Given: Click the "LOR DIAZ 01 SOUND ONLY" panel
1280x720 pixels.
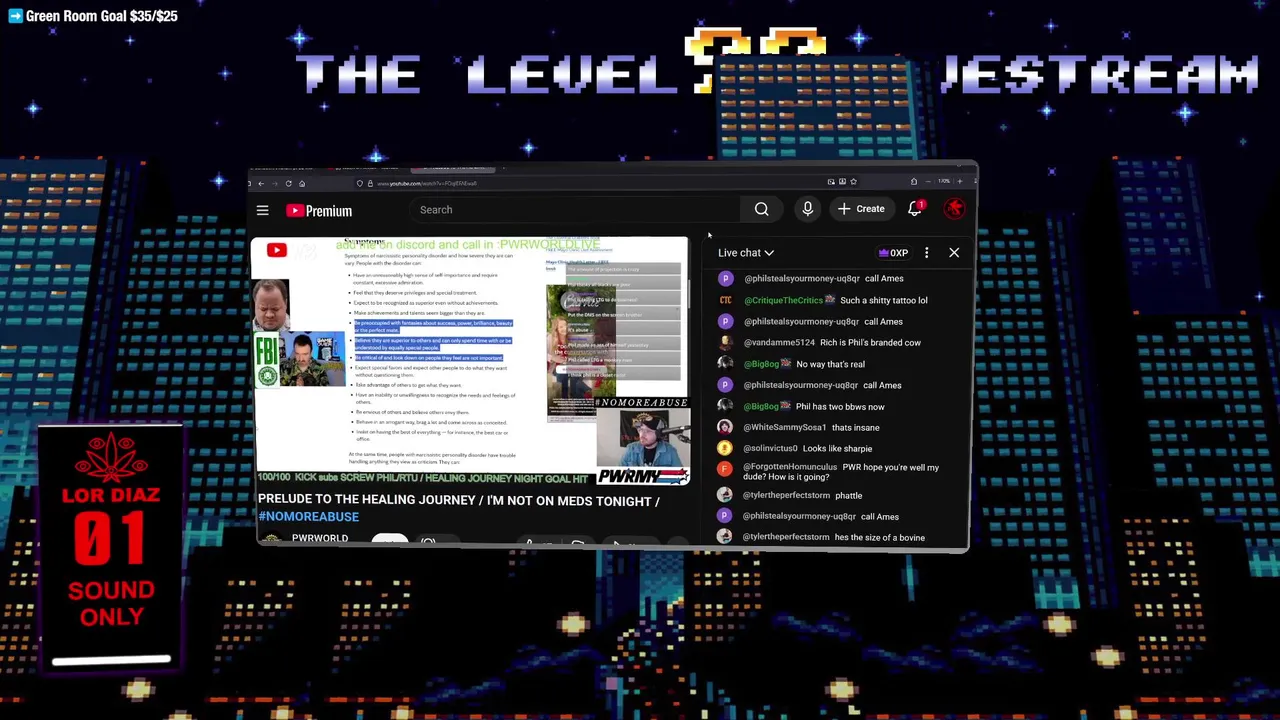Looking at the screenshot, I should (111, 547).
